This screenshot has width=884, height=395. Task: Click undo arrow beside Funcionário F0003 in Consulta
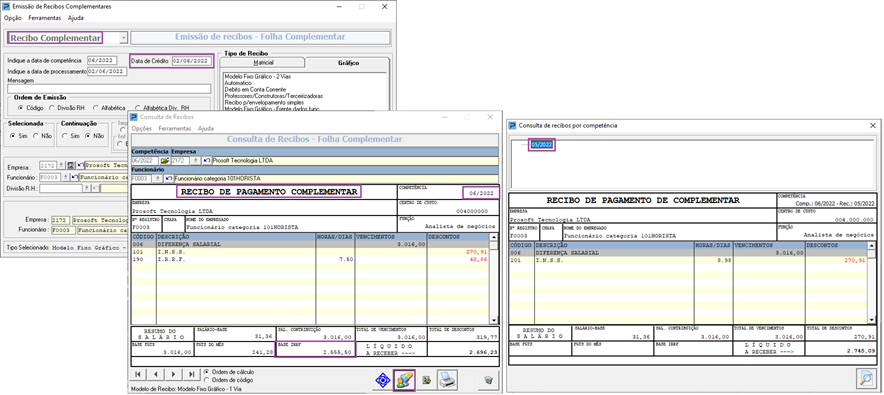tap(169, 178)
